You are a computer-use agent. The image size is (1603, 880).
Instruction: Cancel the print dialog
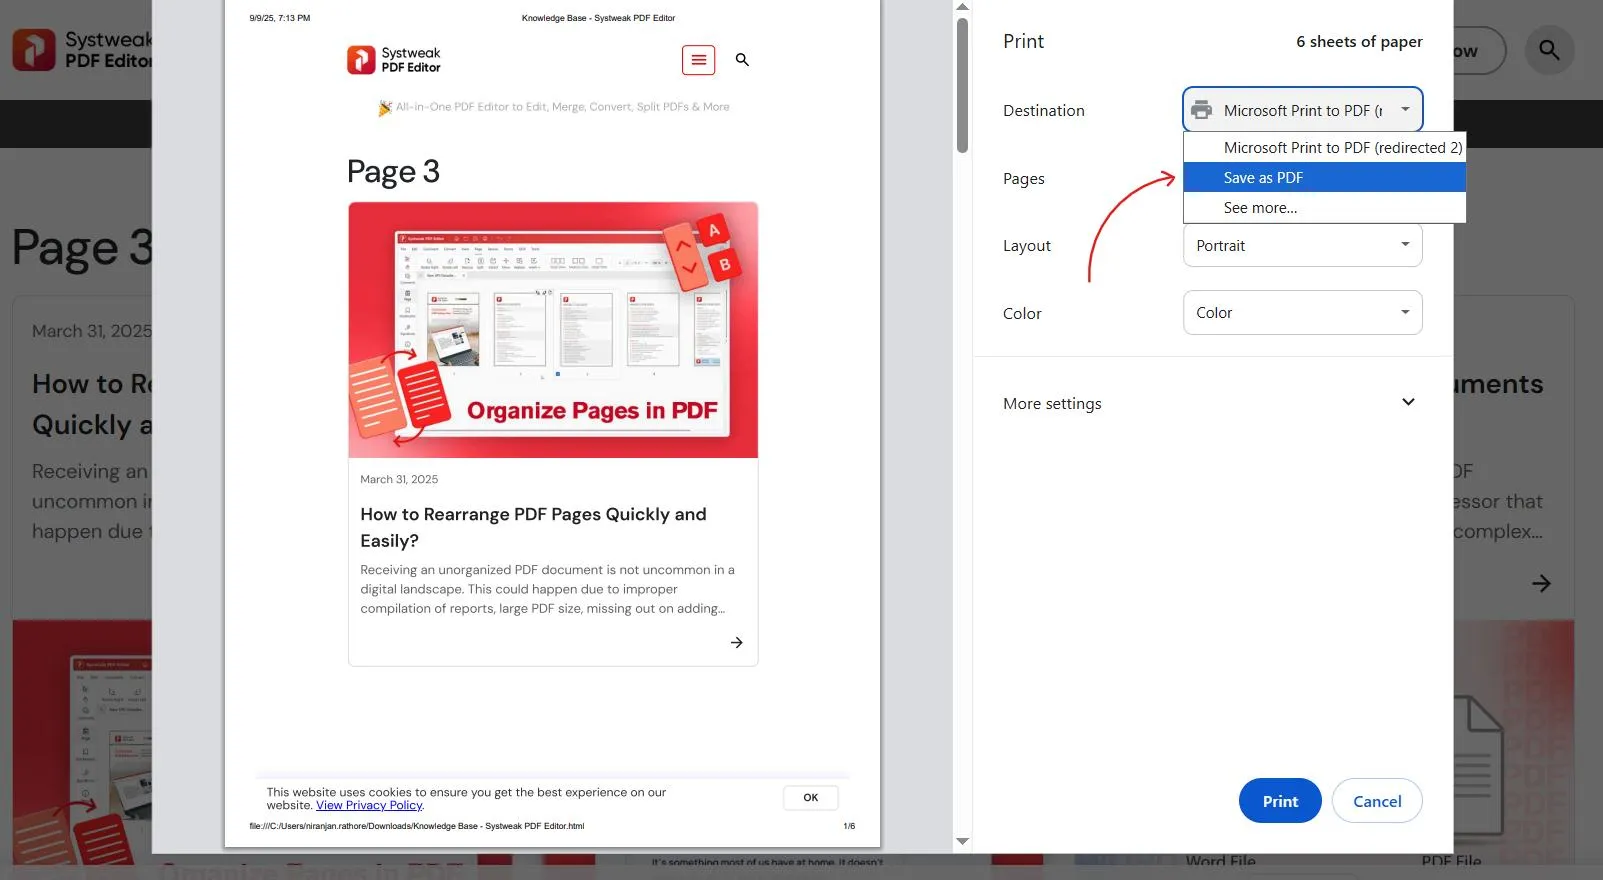click(1377, 801)
